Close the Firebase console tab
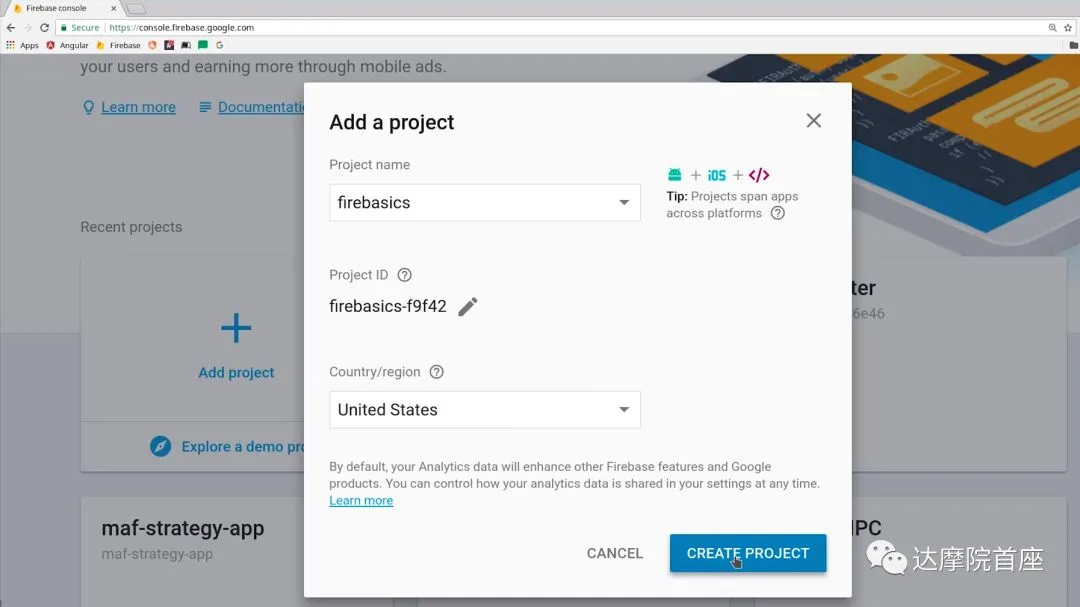 [114, 8]
